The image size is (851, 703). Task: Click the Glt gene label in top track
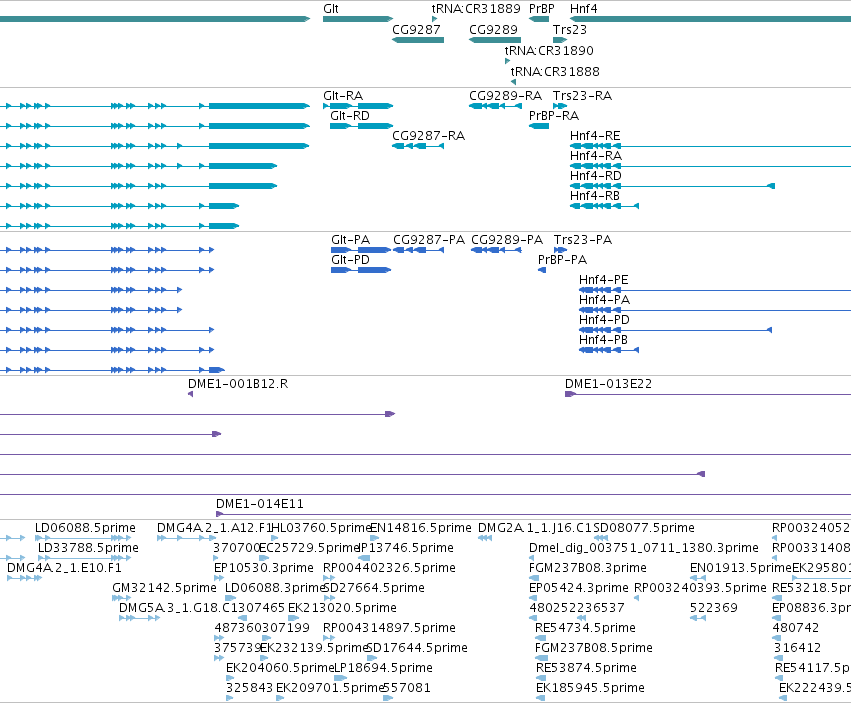coord(331,9)
